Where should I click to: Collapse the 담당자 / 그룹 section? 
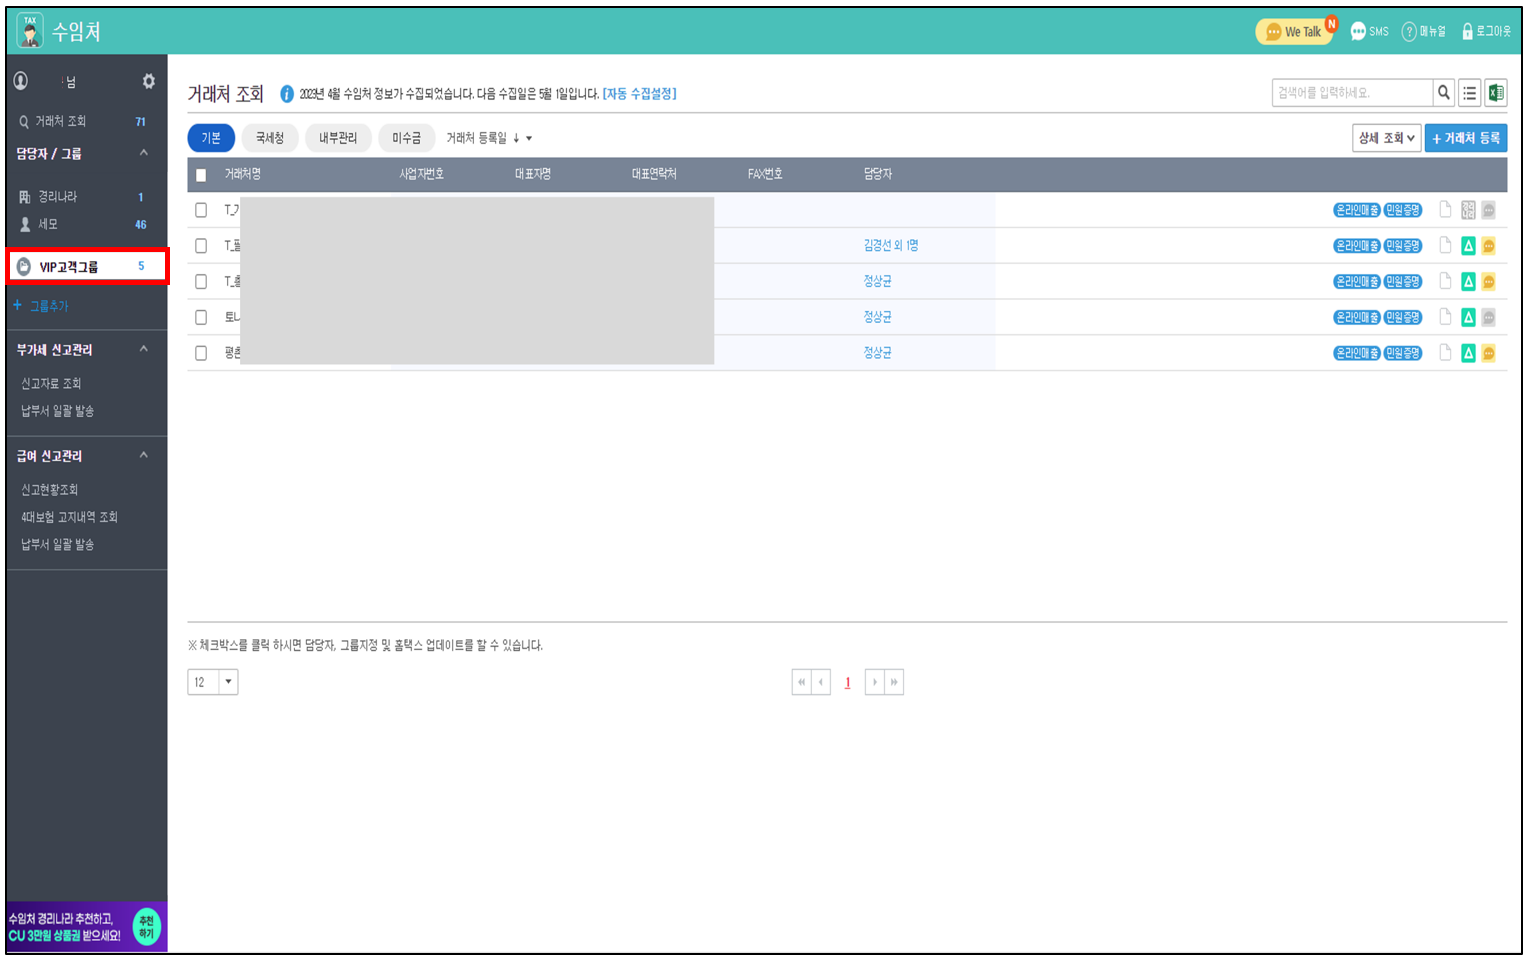tap(144, 153)
